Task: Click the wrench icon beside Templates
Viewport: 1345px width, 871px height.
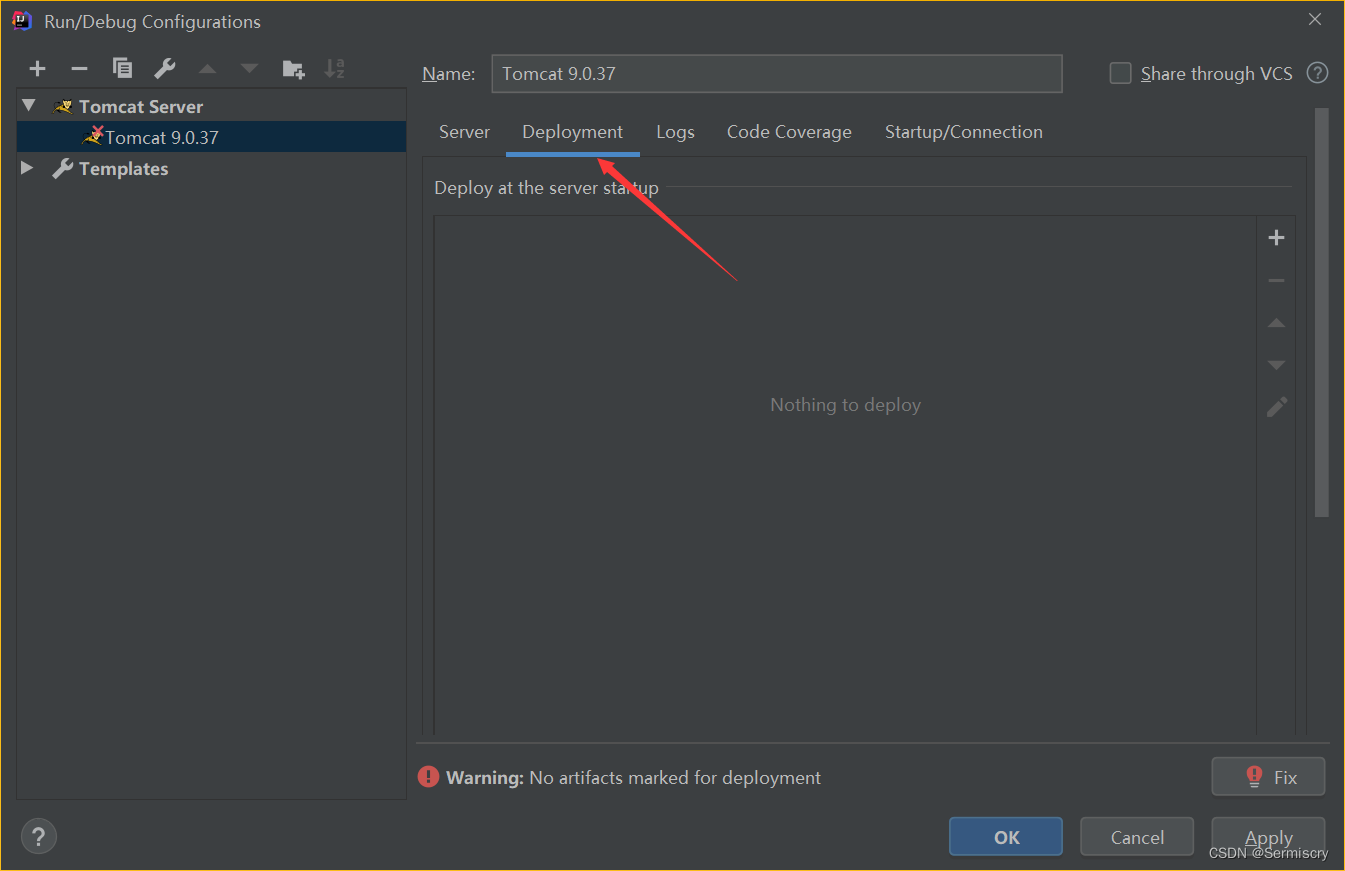Action: pyautogui.click(x=63, y=168)
